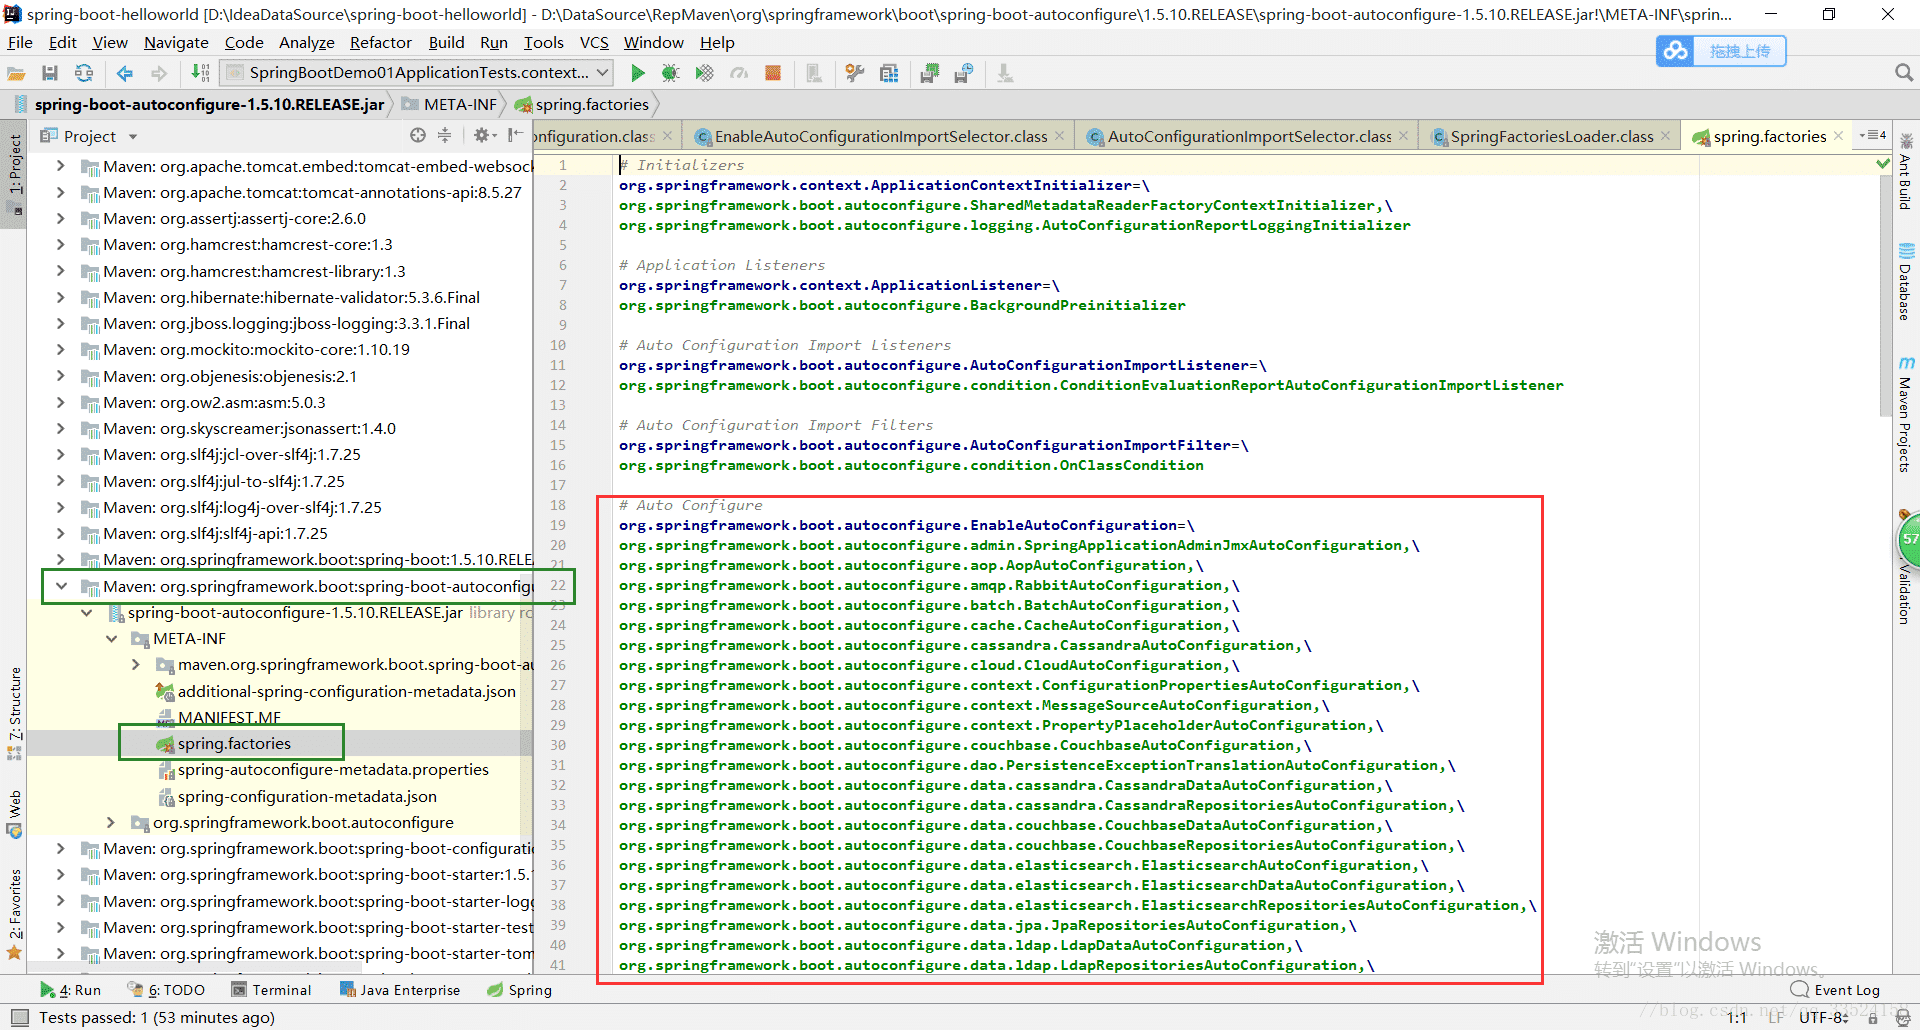The height and width of the screenshot is (1030, 1920).
Task: Click spring-boot-autoconfigure jar in breadcrumb bar
Action: point(199,104)
